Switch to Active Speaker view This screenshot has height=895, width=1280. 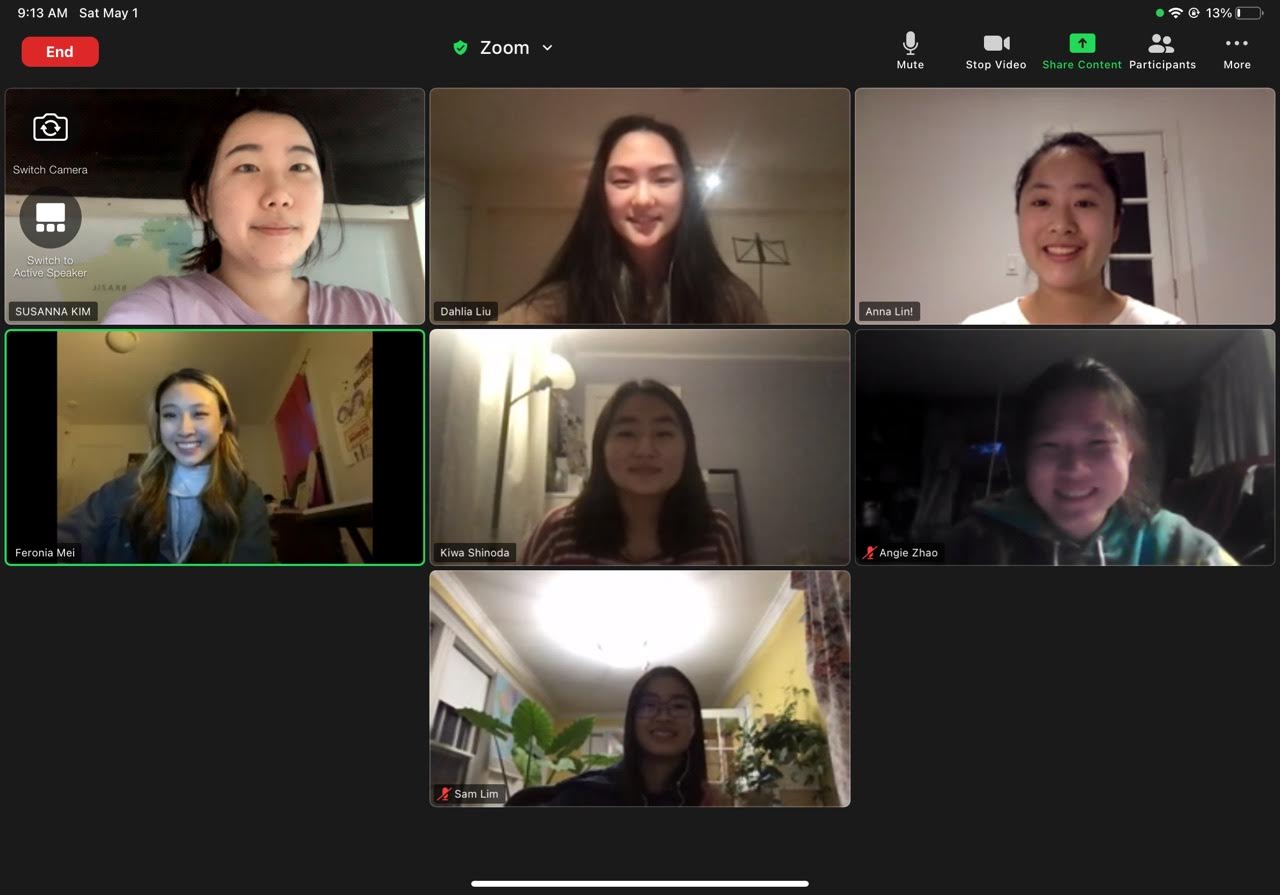50,218
